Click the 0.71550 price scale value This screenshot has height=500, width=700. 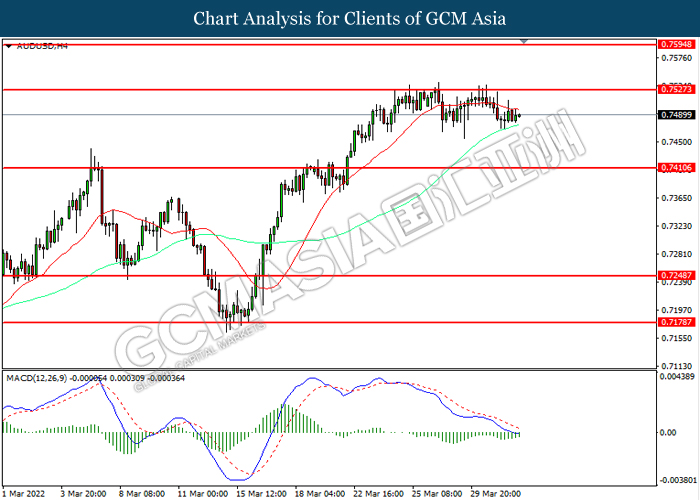tap(676, 338)
